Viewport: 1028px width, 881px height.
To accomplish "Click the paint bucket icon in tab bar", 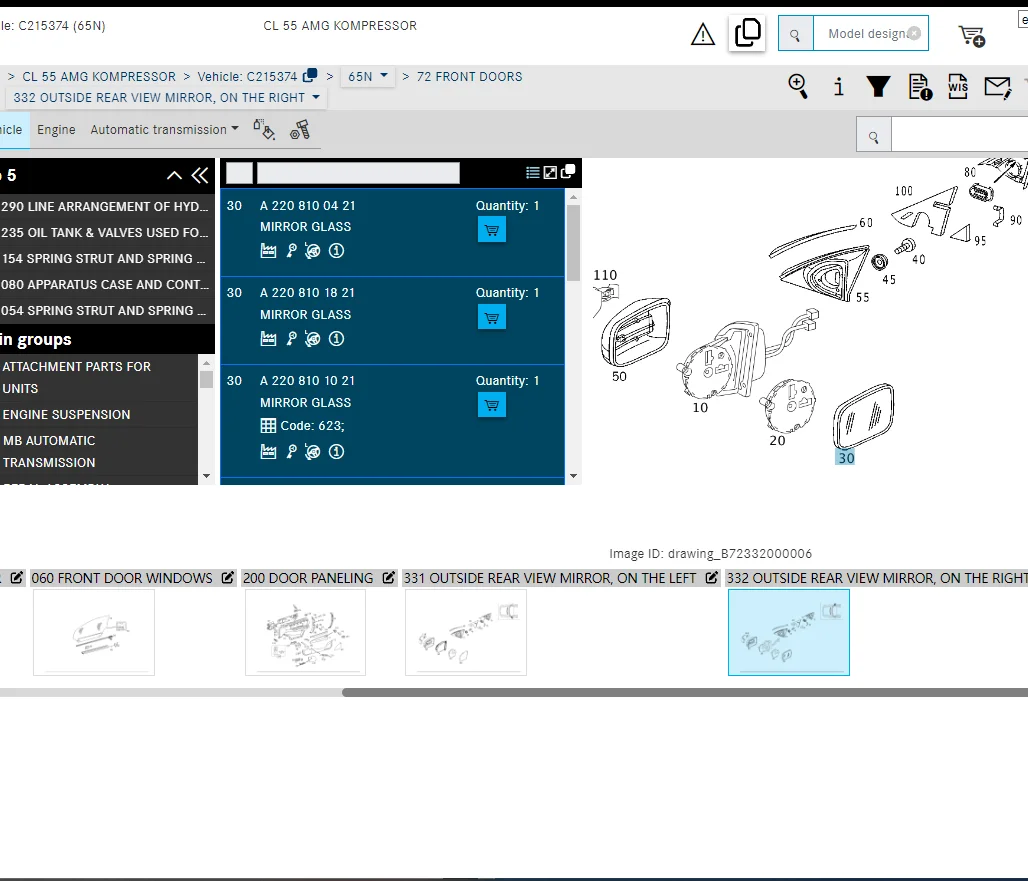I will click(264, 130).
